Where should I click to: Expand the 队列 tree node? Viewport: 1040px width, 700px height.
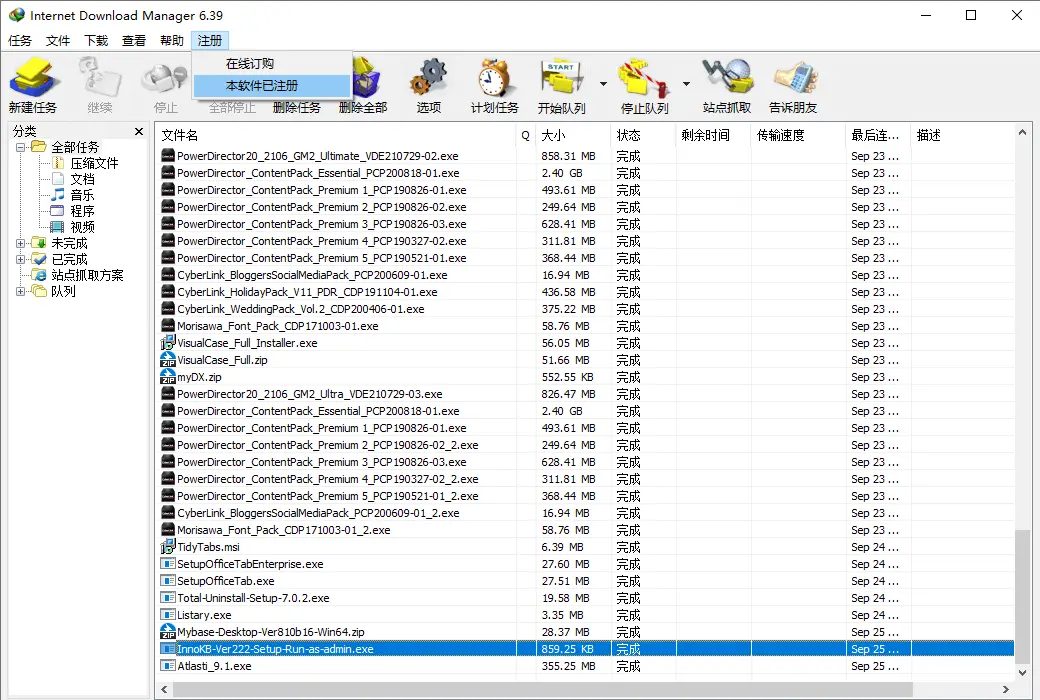(x=21, y=291)
